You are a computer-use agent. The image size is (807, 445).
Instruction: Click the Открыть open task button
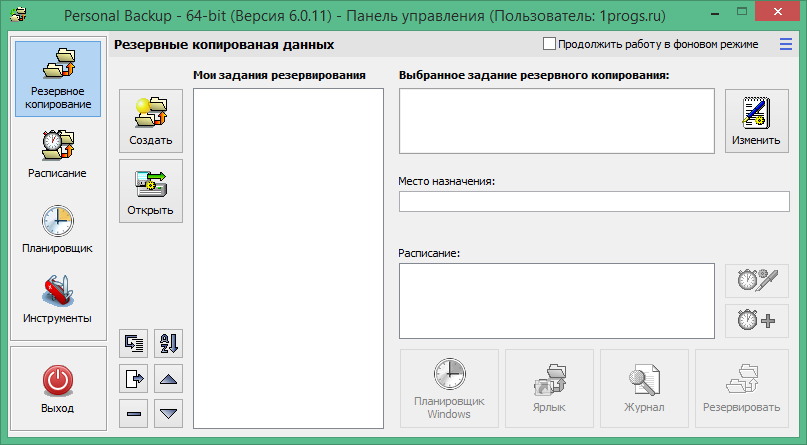(x=150, y=190)
